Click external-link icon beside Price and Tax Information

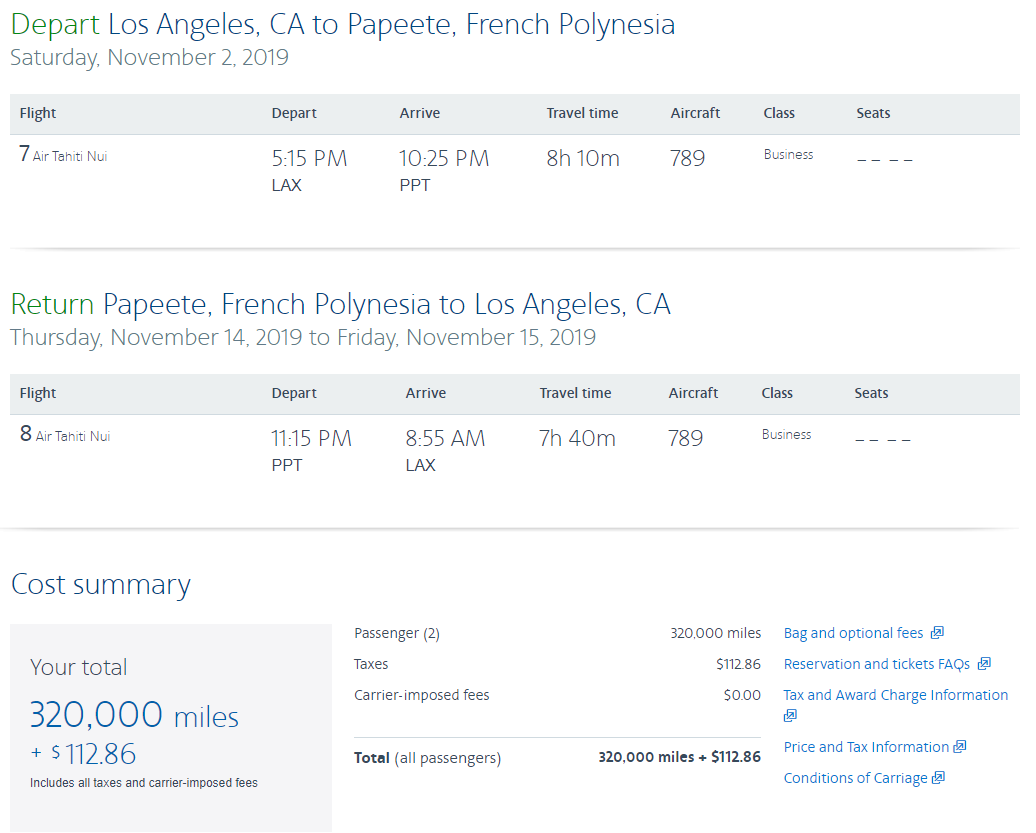pyautogui.click(x=960, y=747)
